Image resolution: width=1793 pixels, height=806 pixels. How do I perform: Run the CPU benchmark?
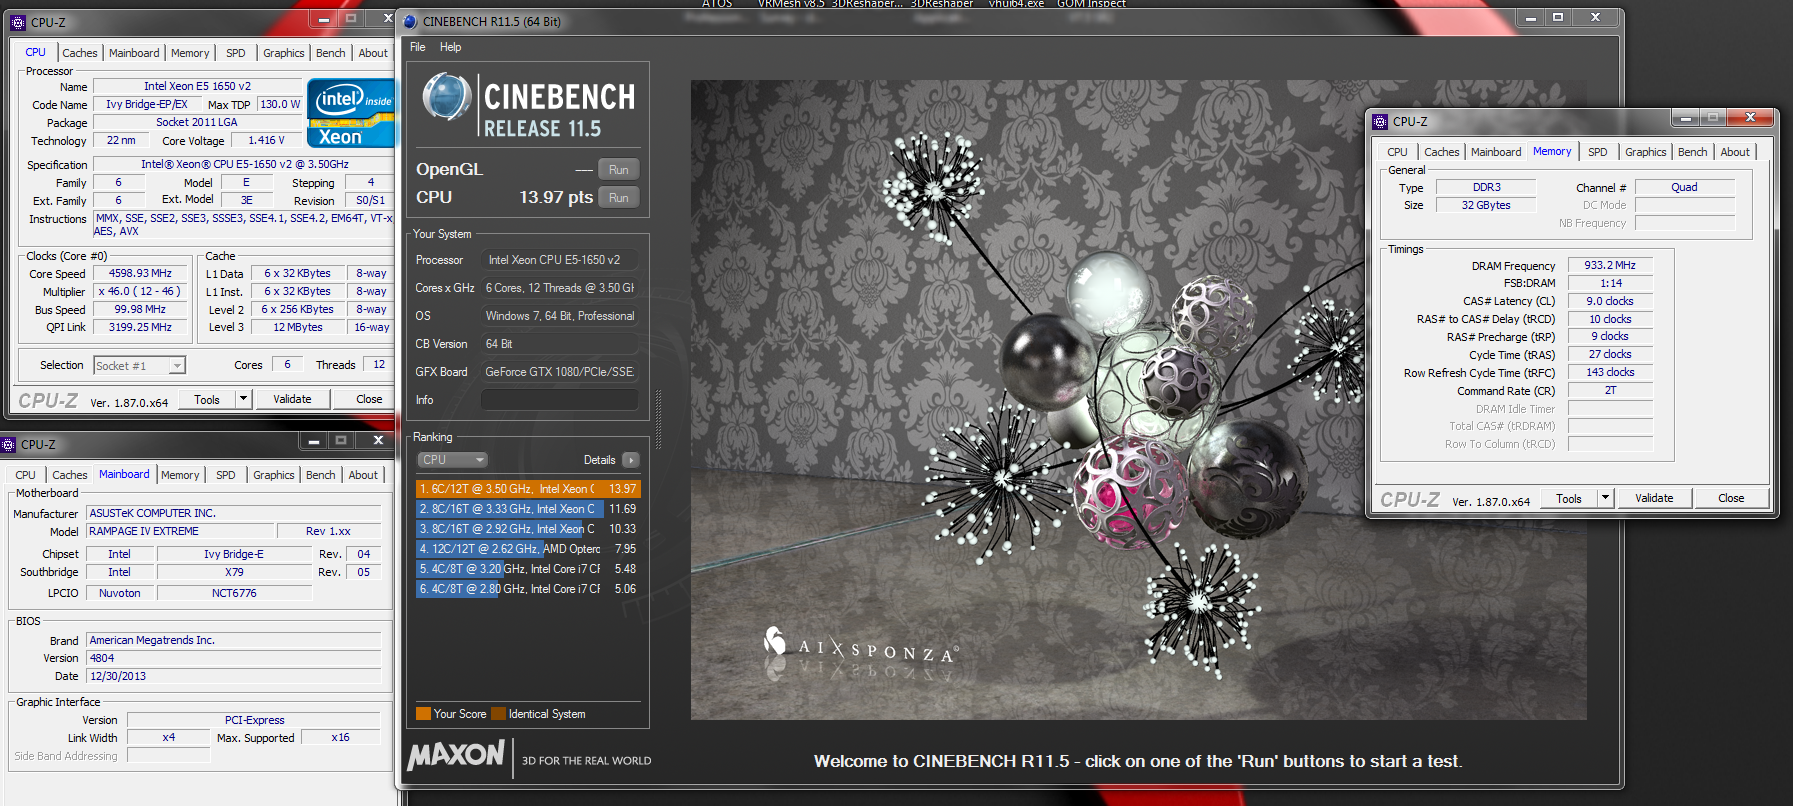[619, 198]
